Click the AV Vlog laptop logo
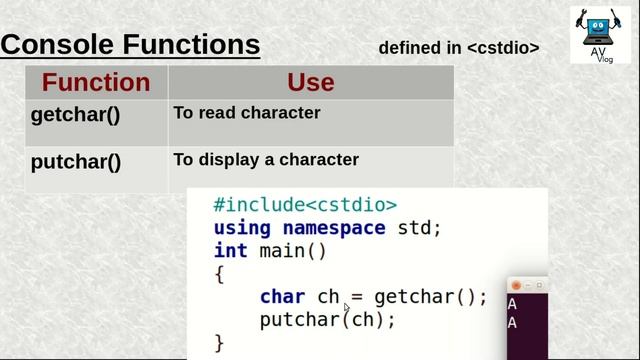Screen dimensions: 640x360 point(600,35)
